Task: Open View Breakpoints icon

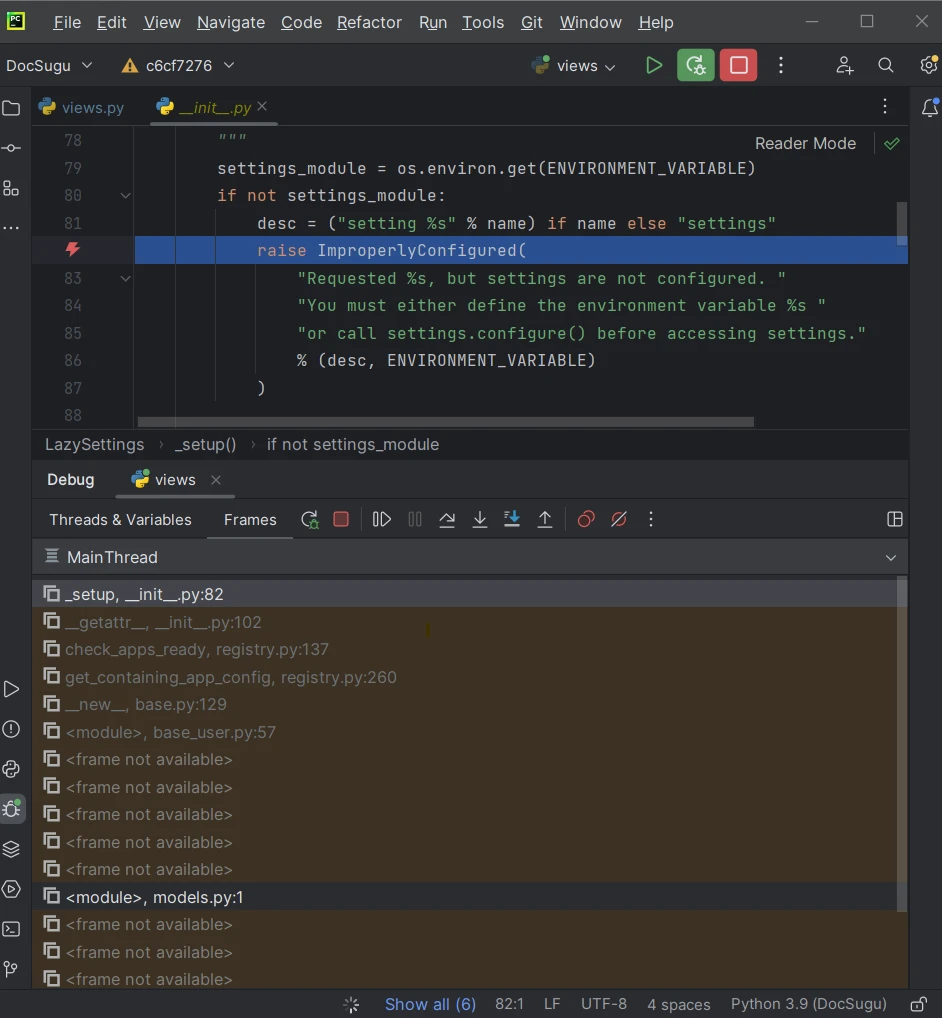Action: pos(586,520)
